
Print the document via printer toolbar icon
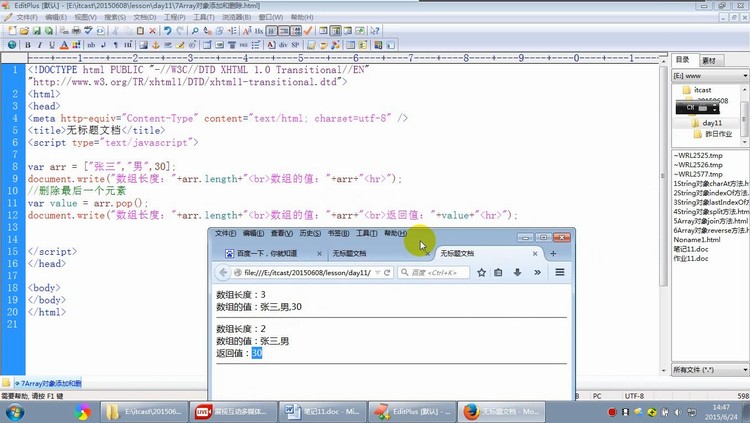(x=76, y=31)
